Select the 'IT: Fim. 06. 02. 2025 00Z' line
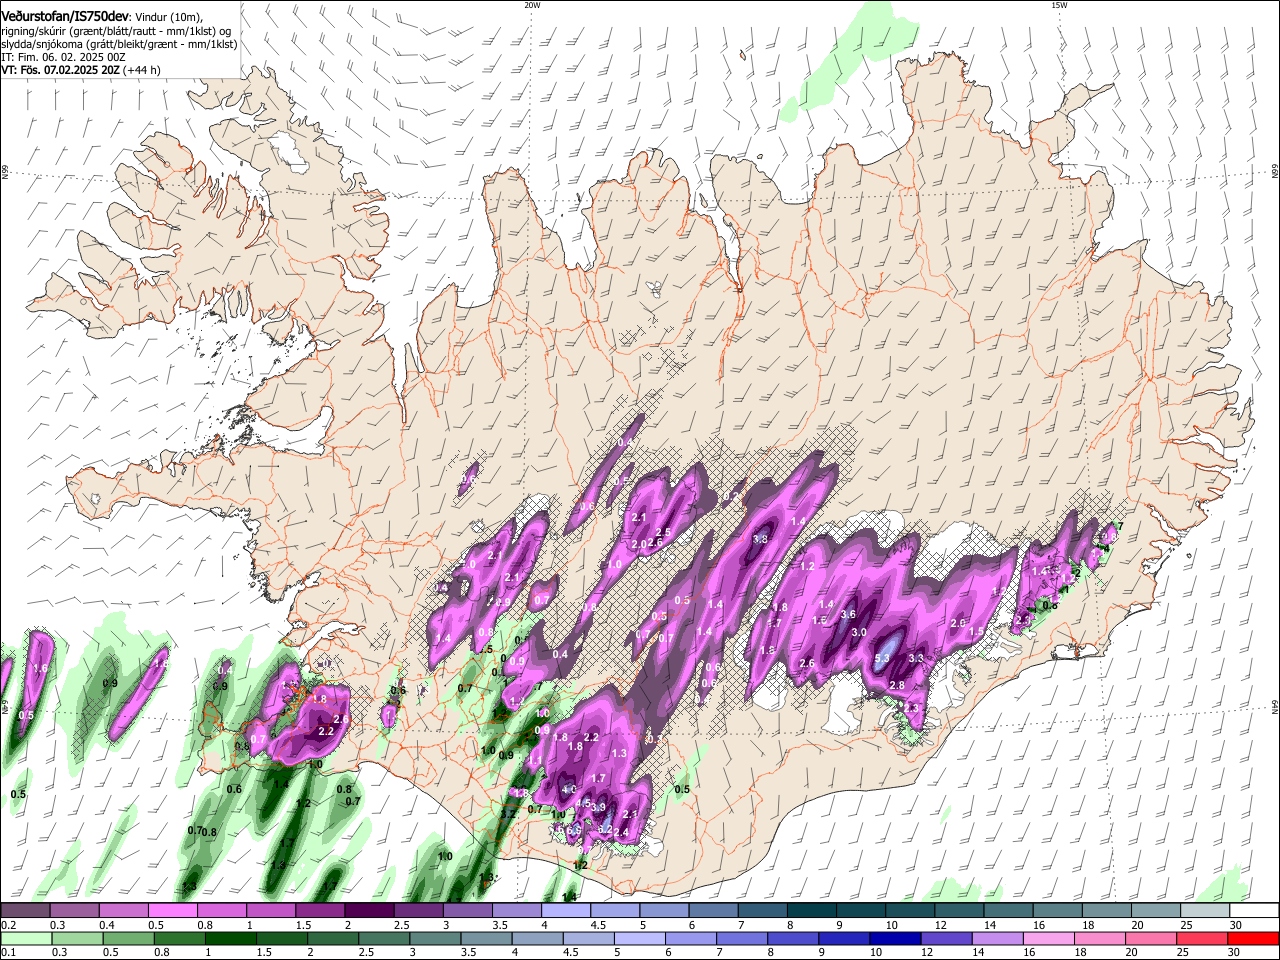This screenshot has width=1280, height=960. [63, 57]
